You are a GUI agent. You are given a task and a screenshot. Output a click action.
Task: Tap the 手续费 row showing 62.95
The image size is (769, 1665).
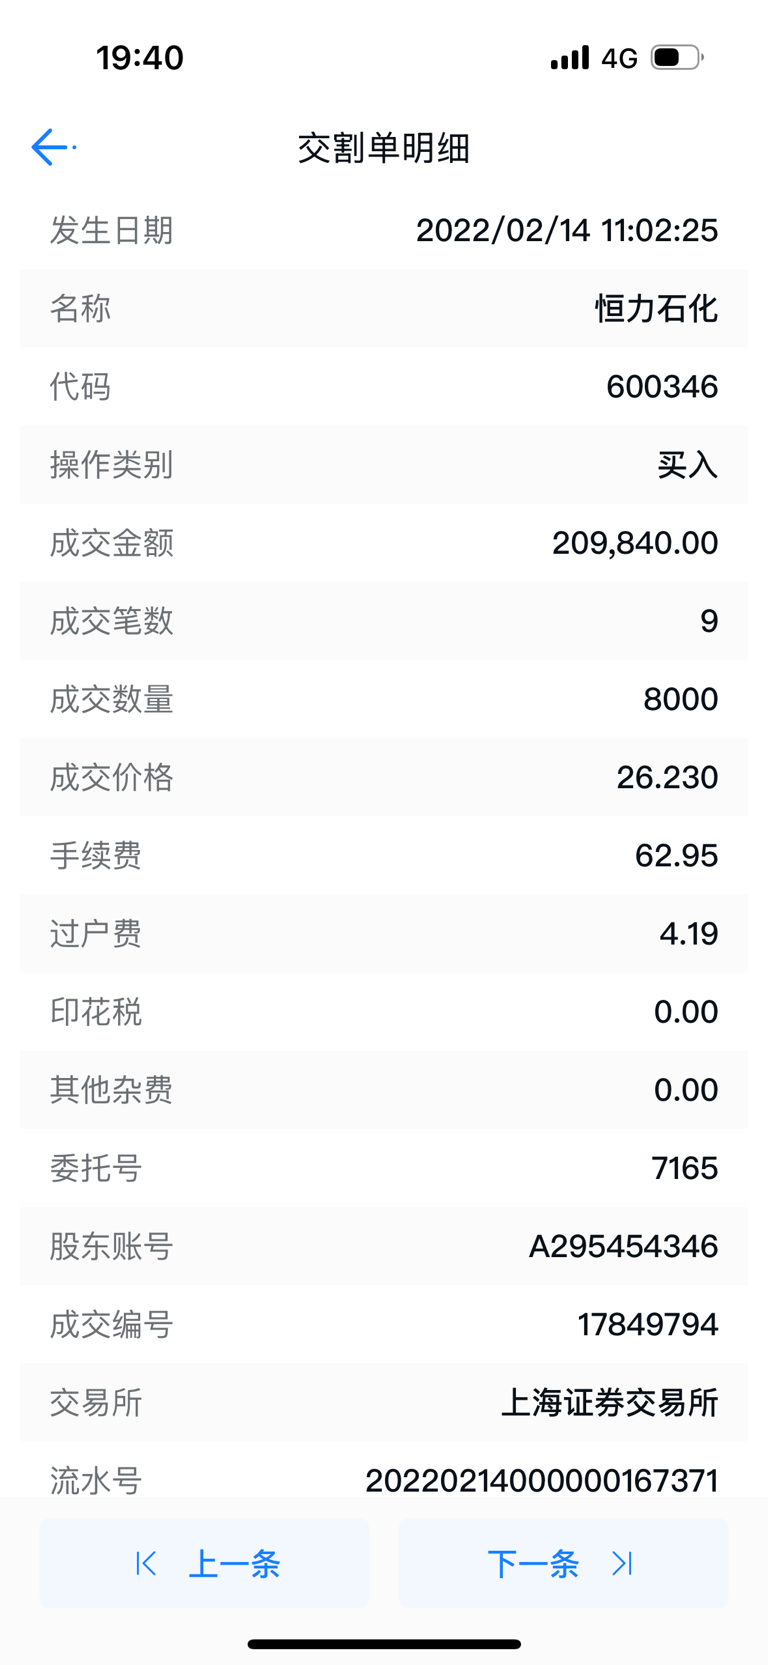(x=384, y=855)
